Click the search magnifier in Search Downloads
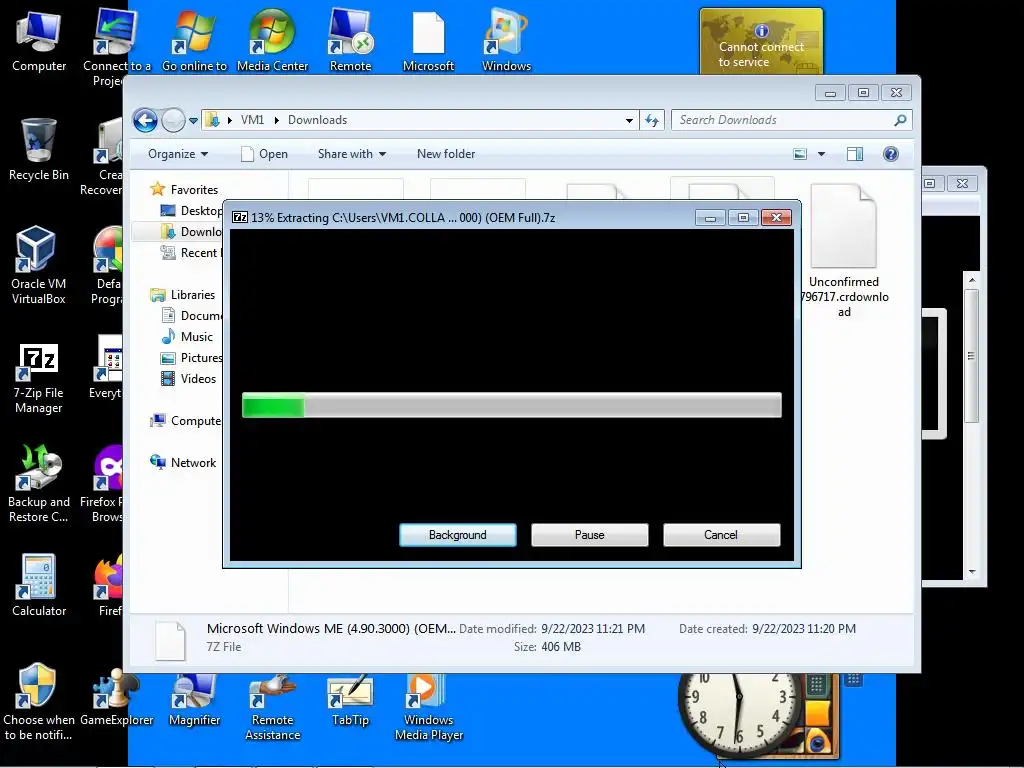Image resolution: width=1024 pixels, height=768 pixels. click(900, 120)
